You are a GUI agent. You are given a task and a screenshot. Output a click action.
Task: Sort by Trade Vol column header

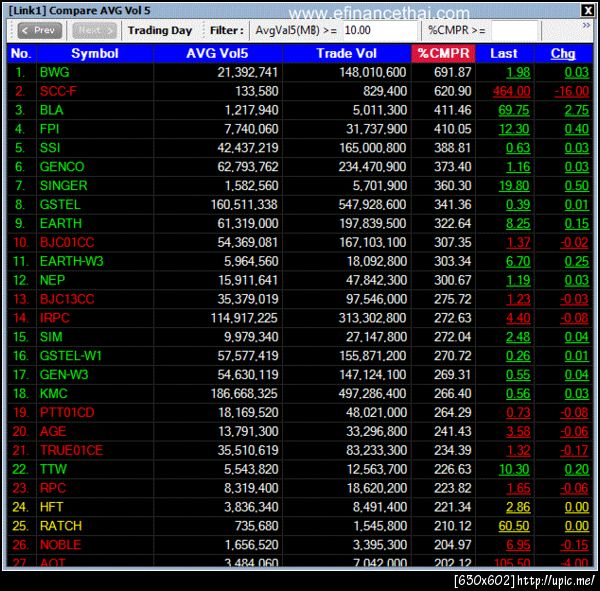(x=346, y=53)
